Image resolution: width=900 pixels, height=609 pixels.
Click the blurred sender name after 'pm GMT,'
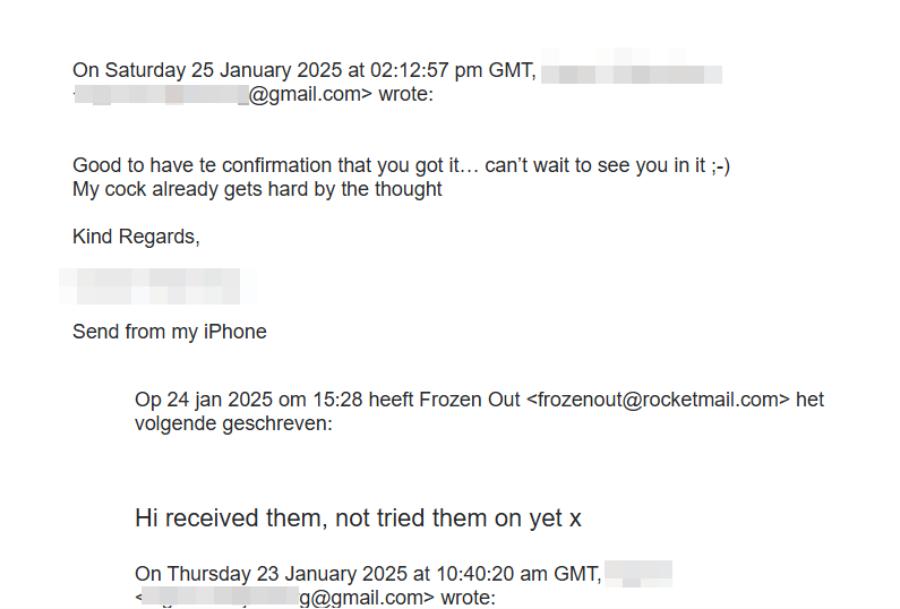point(631,73)
